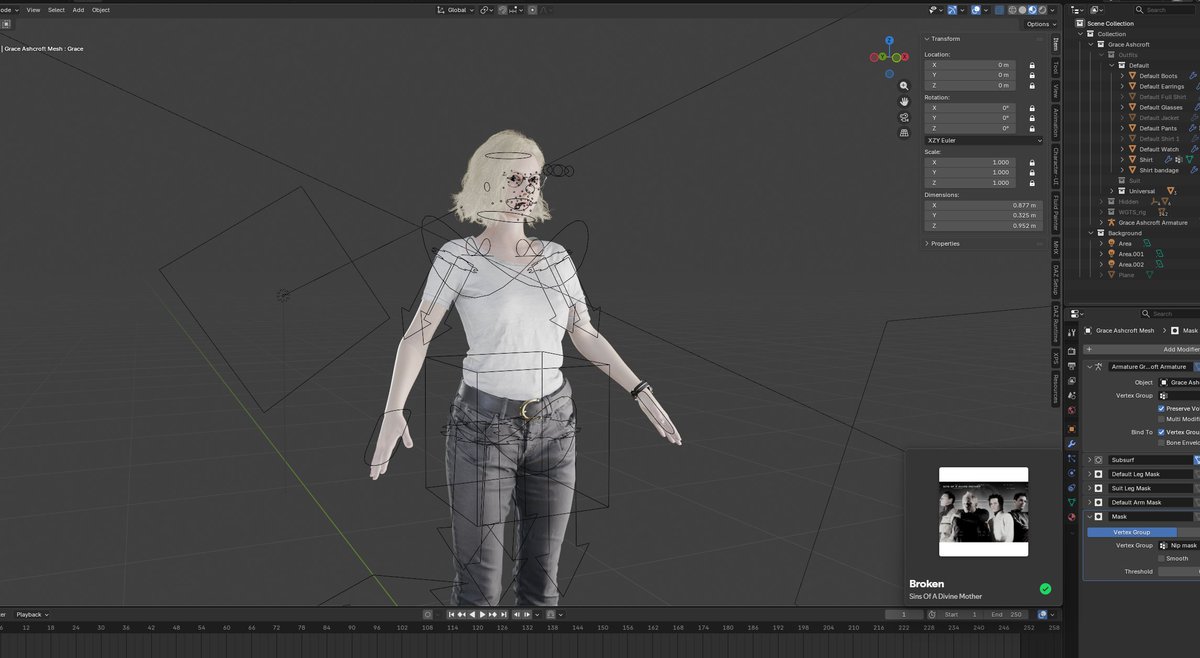
Task: Expand the Default Boots outliner item
Action: (x=1122, y=76)
